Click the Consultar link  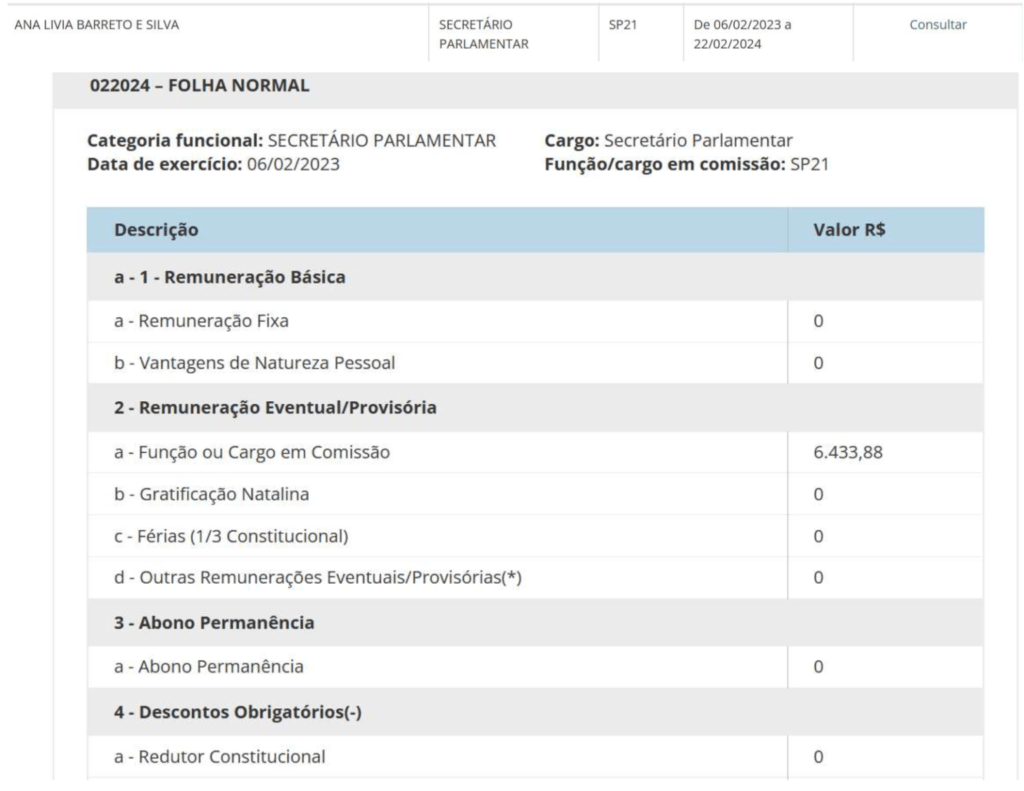937,25
